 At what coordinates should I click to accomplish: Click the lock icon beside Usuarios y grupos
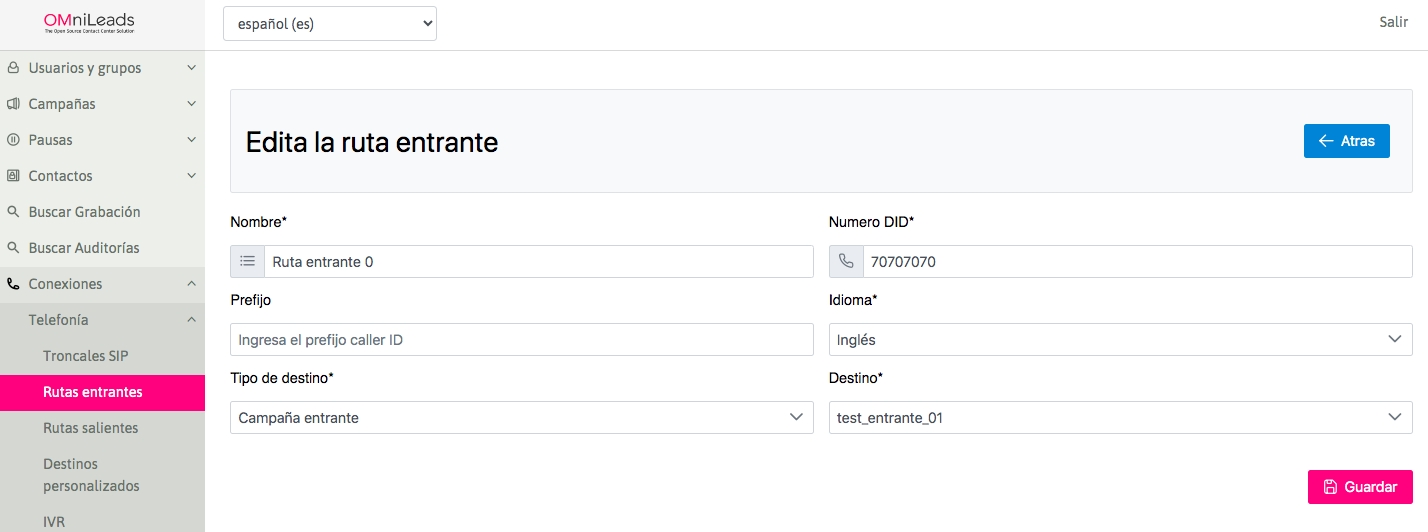tap(13, 68)
